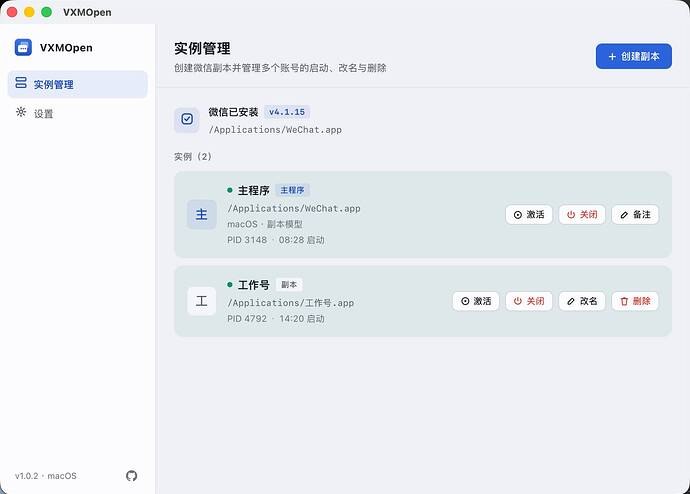Screen dimensions: 690x494
Task: Click the 主 avatar icon of 主程序
Action: coord(202,215)
